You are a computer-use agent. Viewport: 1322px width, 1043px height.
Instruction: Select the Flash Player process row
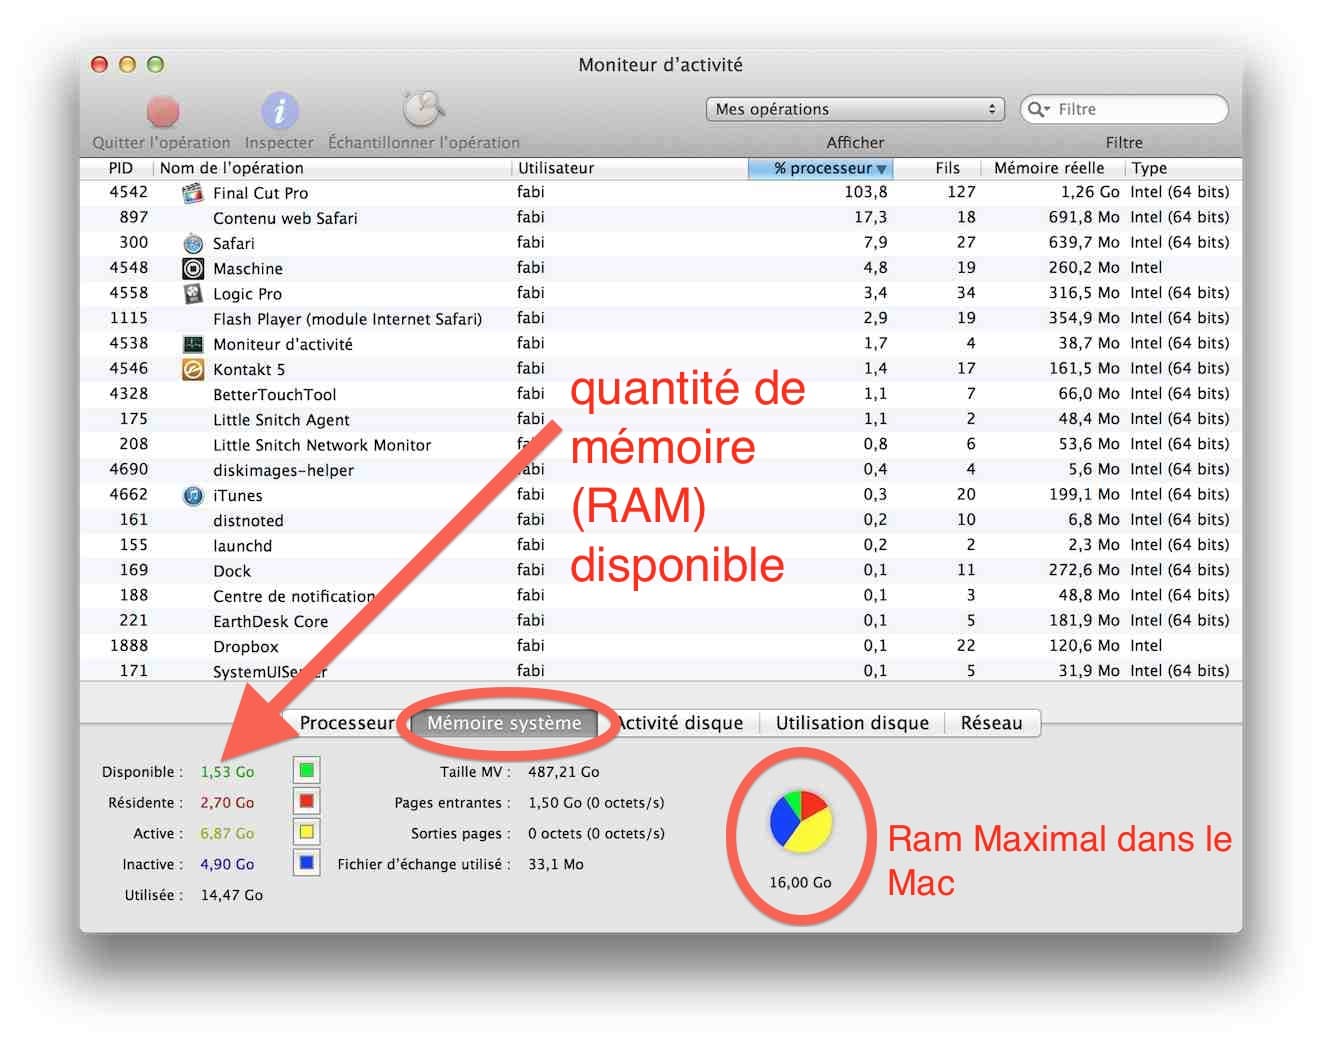[661, 318]
